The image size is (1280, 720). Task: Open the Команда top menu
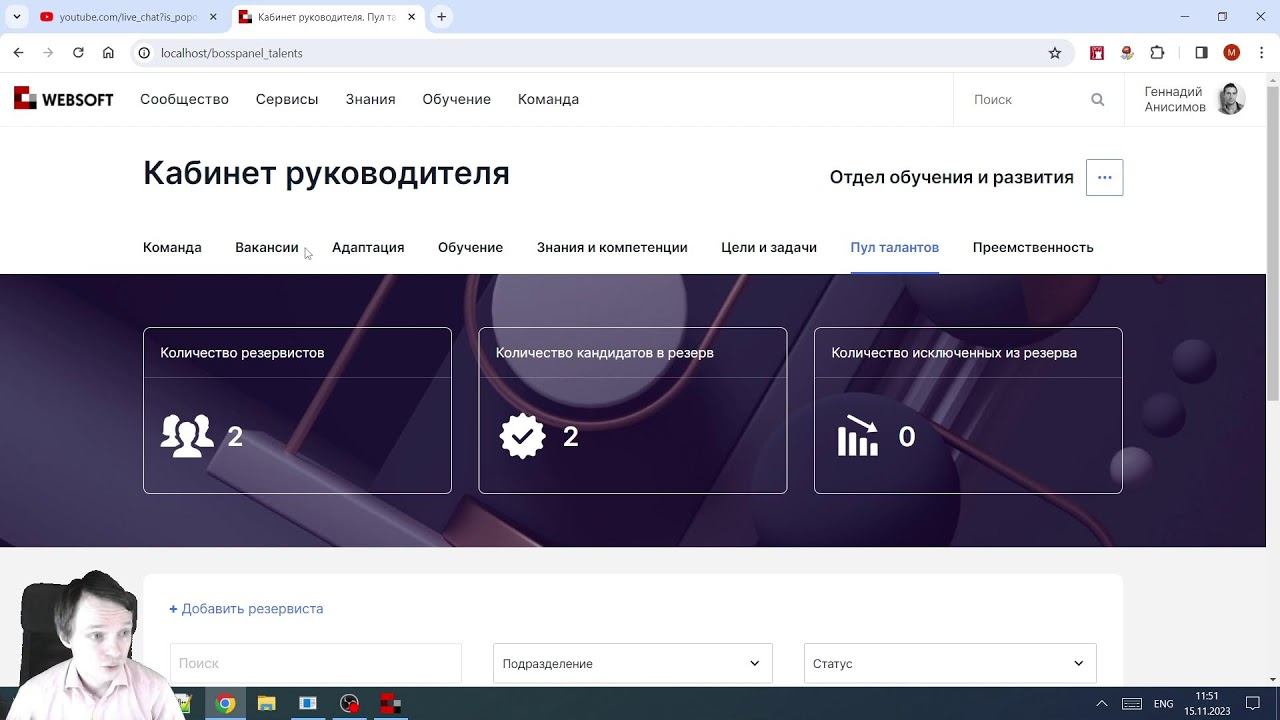pyautogui.click(x=548, y=99)
